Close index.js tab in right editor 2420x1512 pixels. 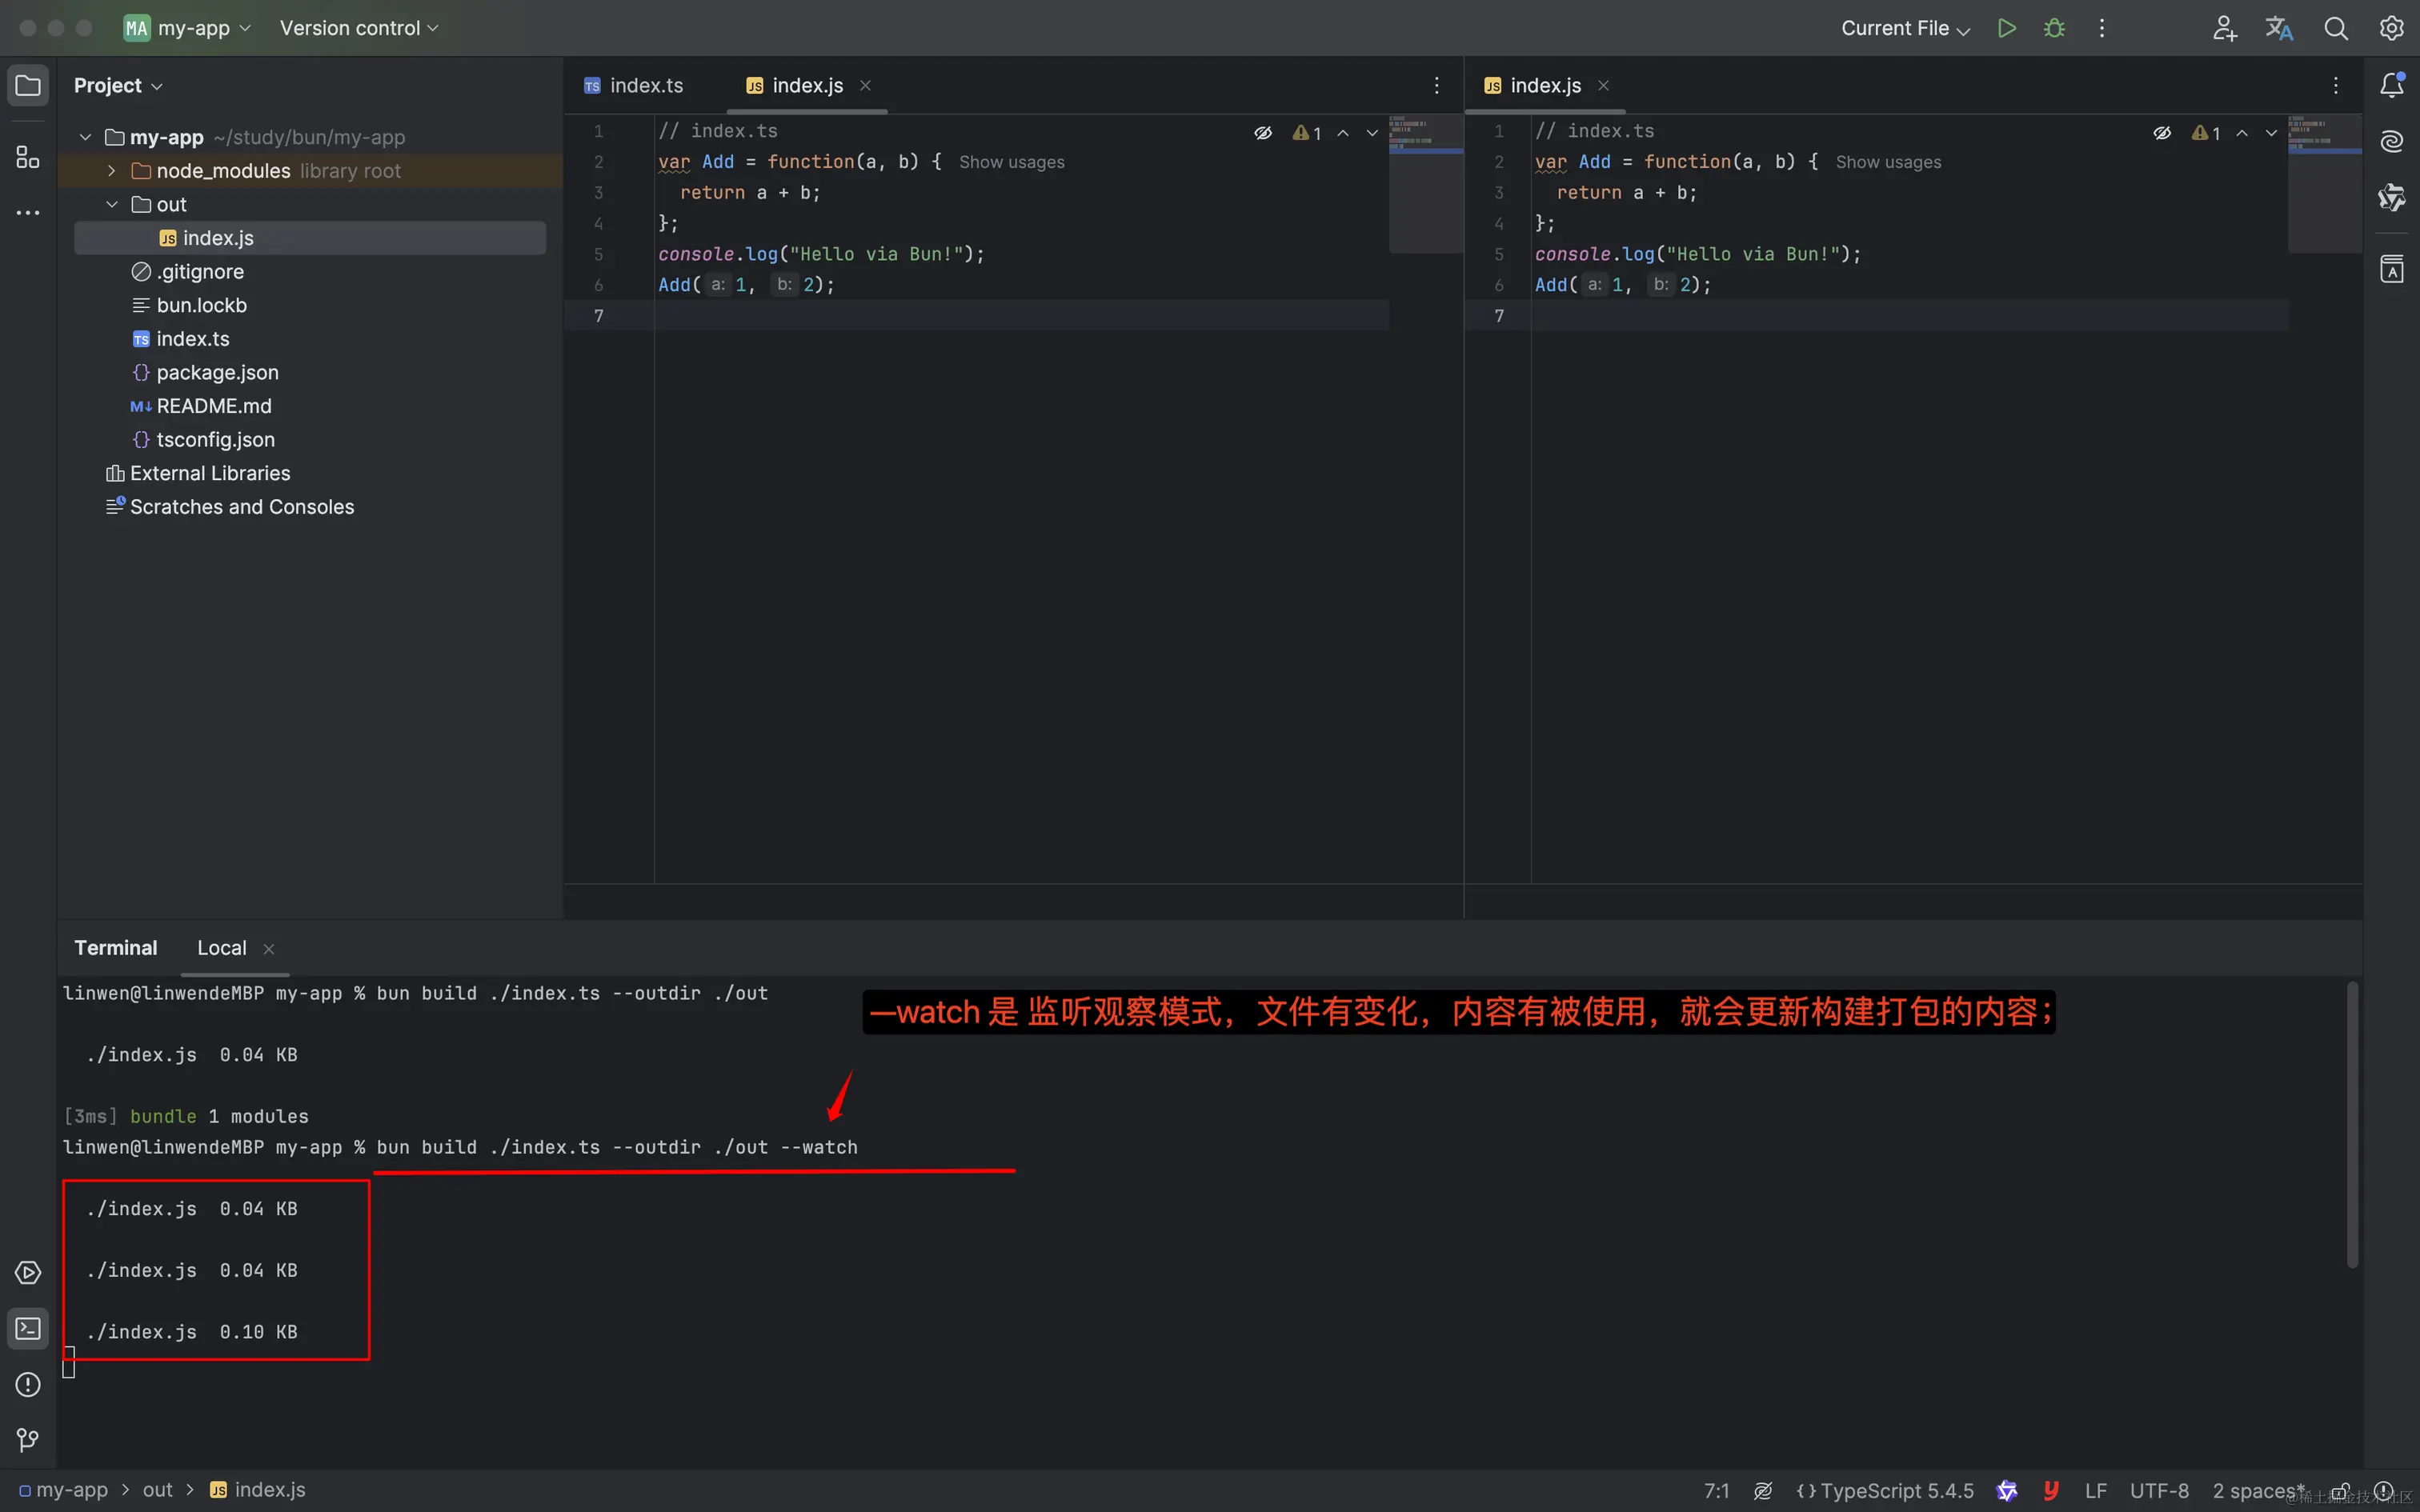[1603, 85]
